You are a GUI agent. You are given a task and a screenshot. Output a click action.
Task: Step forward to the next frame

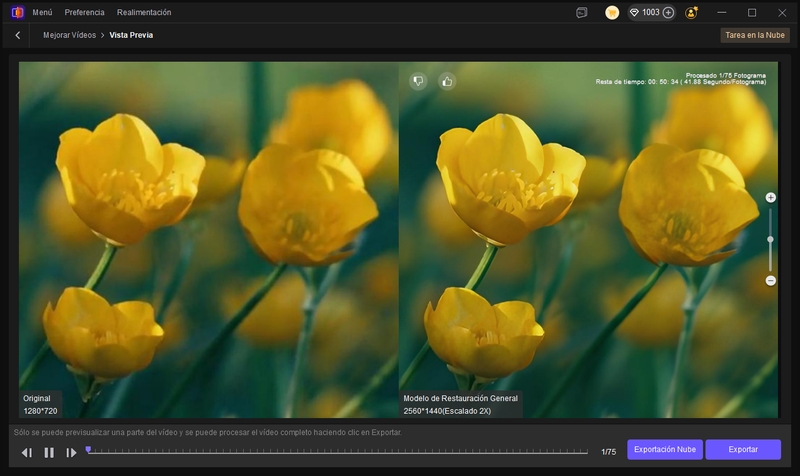point(71,452)
